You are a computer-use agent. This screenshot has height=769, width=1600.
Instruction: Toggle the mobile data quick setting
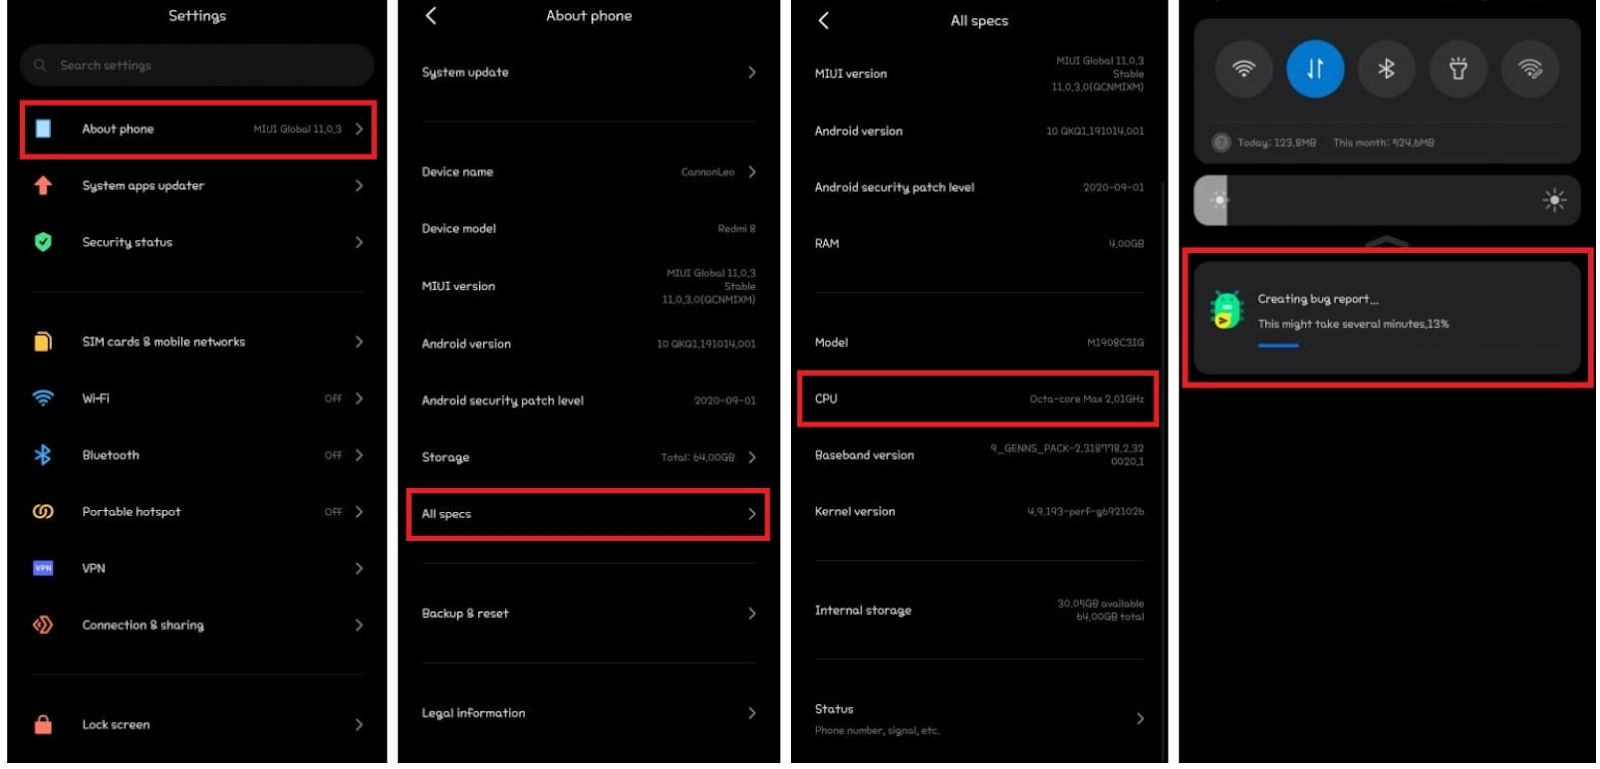click(x=1315, y=69)
